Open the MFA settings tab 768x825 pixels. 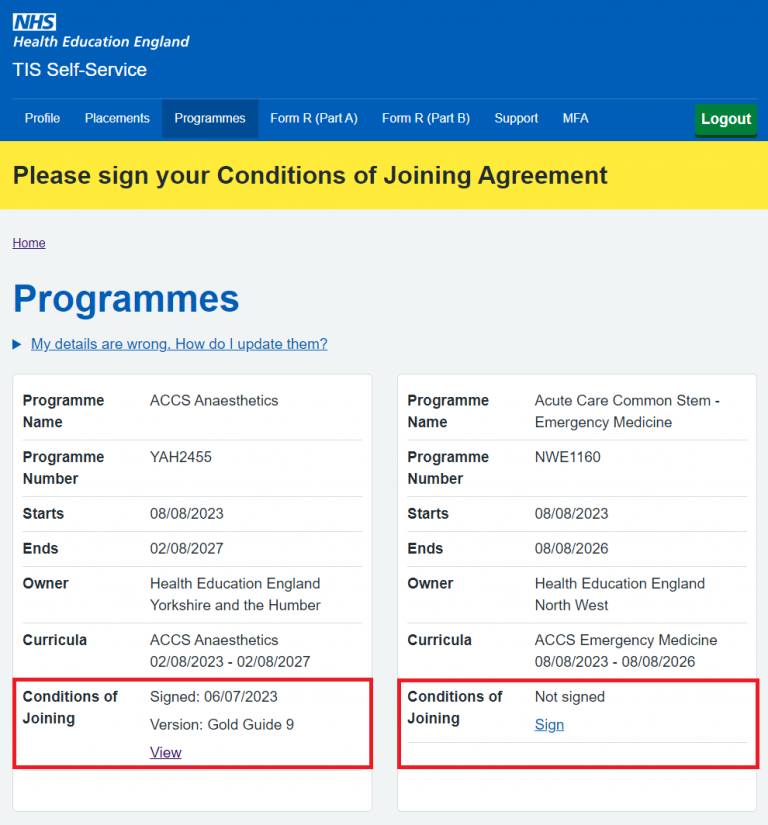coord(575,118)
